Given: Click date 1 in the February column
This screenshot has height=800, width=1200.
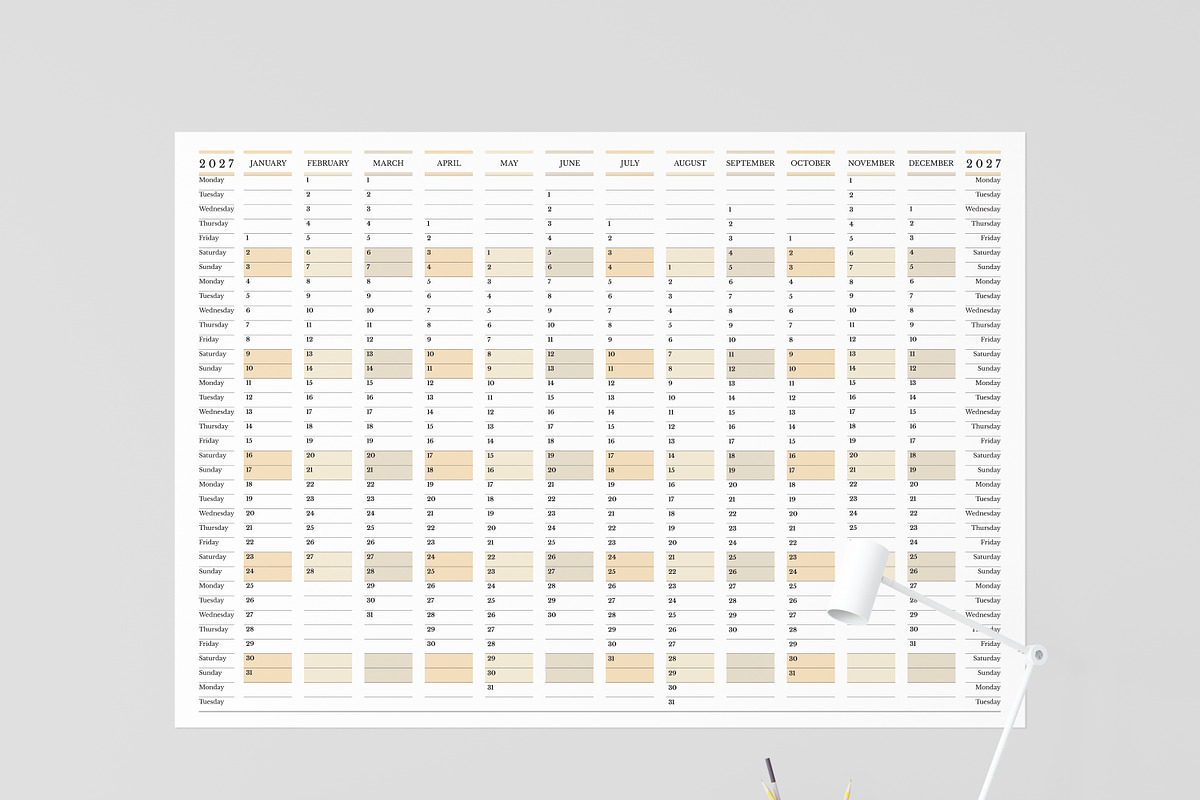Looking at the screenshot, I should pyautogui.click(x=307, y=180).
